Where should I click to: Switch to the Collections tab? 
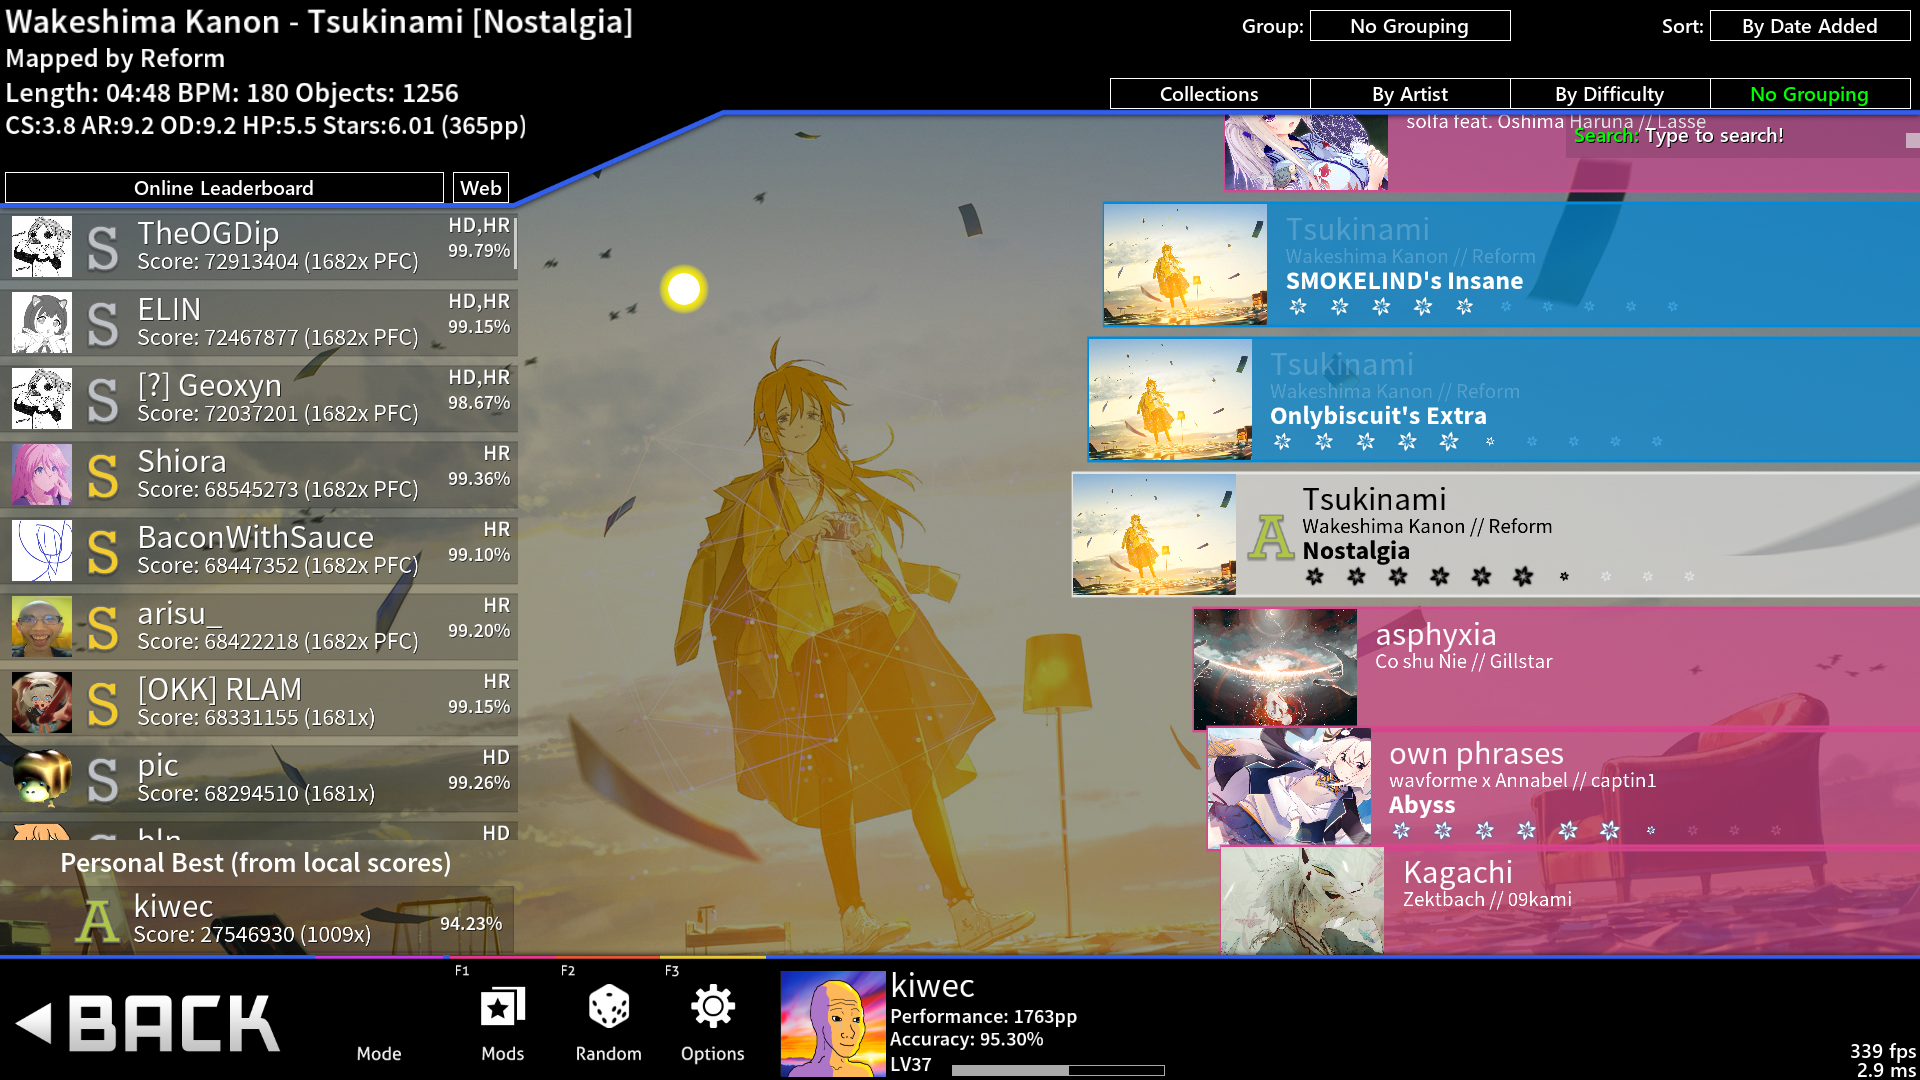click(x=1209, y=94)
